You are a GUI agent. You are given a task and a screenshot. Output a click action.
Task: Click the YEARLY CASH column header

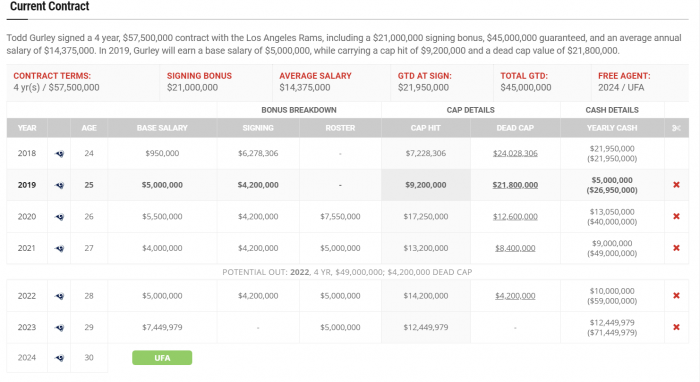[x=612, y=128]
